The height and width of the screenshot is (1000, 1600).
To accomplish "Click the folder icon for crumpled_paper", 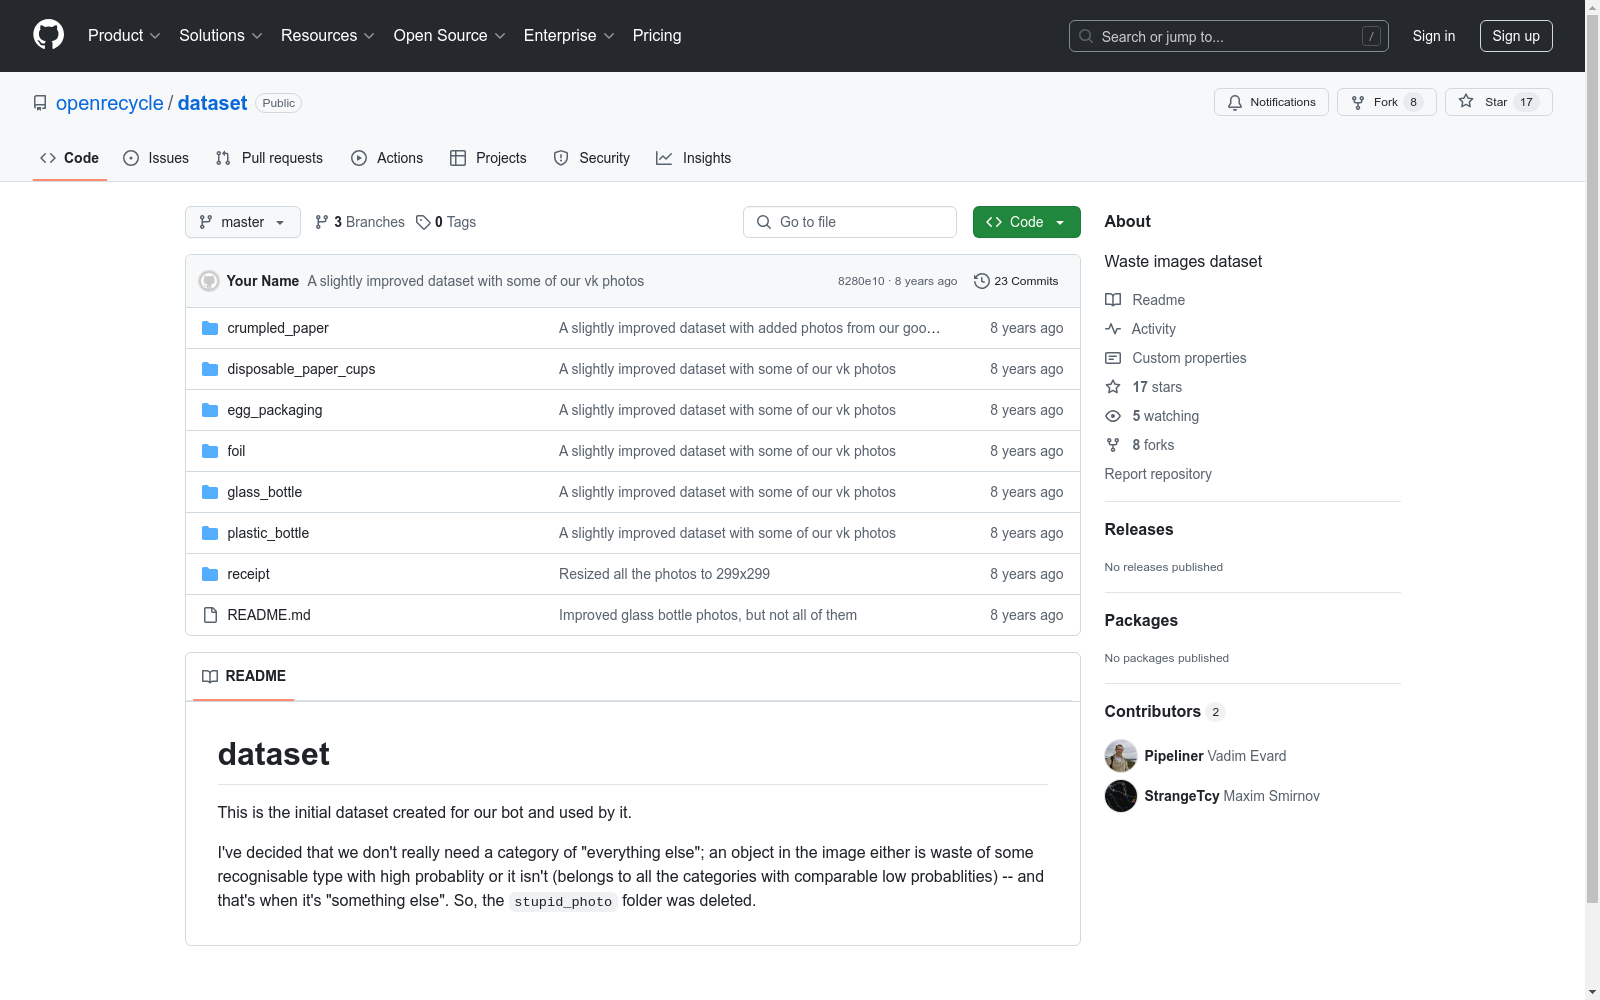I will [210, 328].
